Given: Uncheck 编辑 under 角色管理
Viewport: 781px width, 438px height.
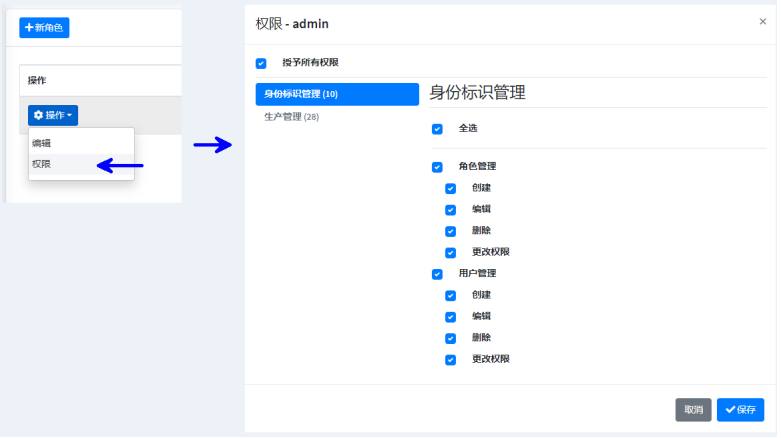Looking at the screenshot, I should click(451, 210).
